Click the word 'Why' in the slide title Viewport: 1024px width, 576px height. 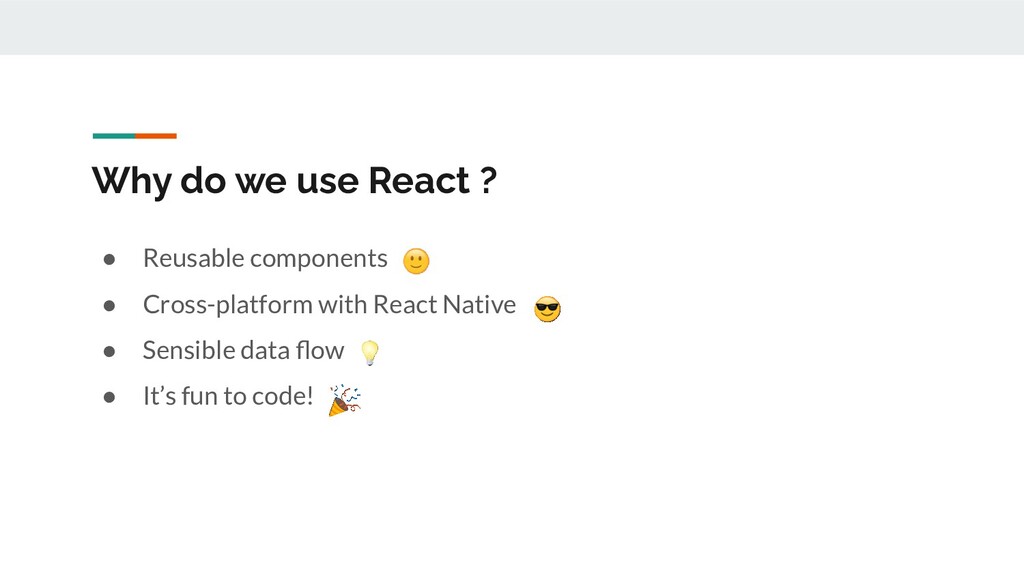[x=124, y=182]
